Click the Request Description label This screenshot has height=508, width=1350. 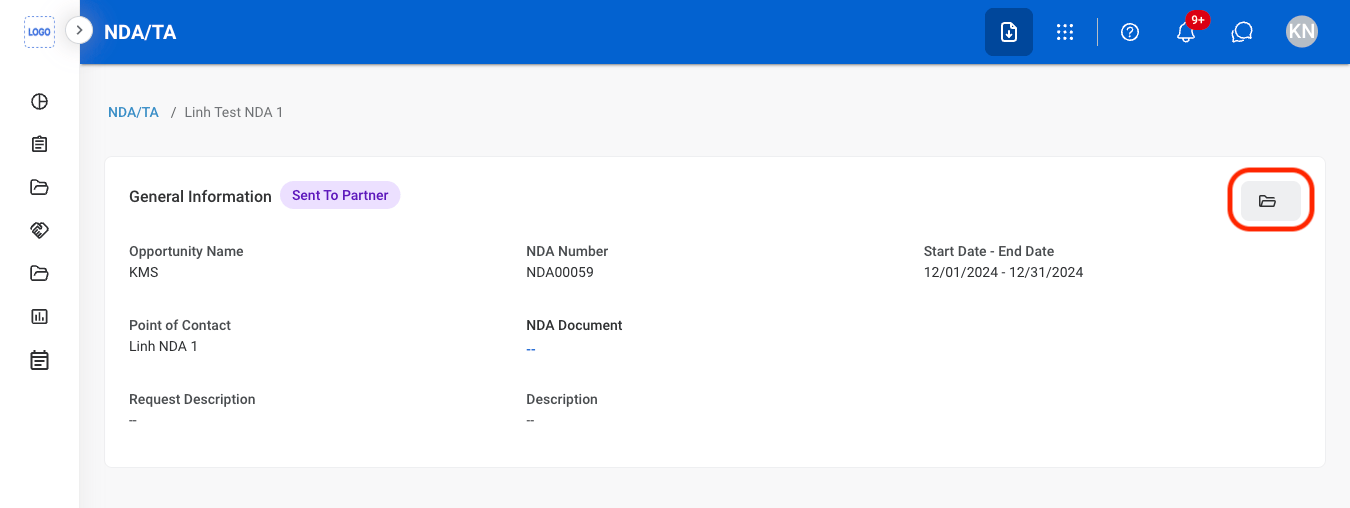tap(192, 399)
